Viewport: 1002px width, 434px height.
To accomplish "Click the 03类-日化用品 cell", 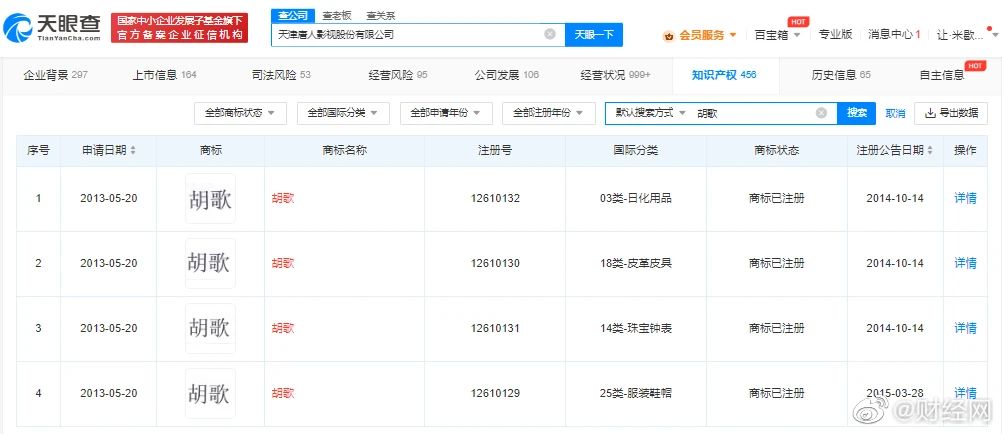I will click(x=636, y=198).
